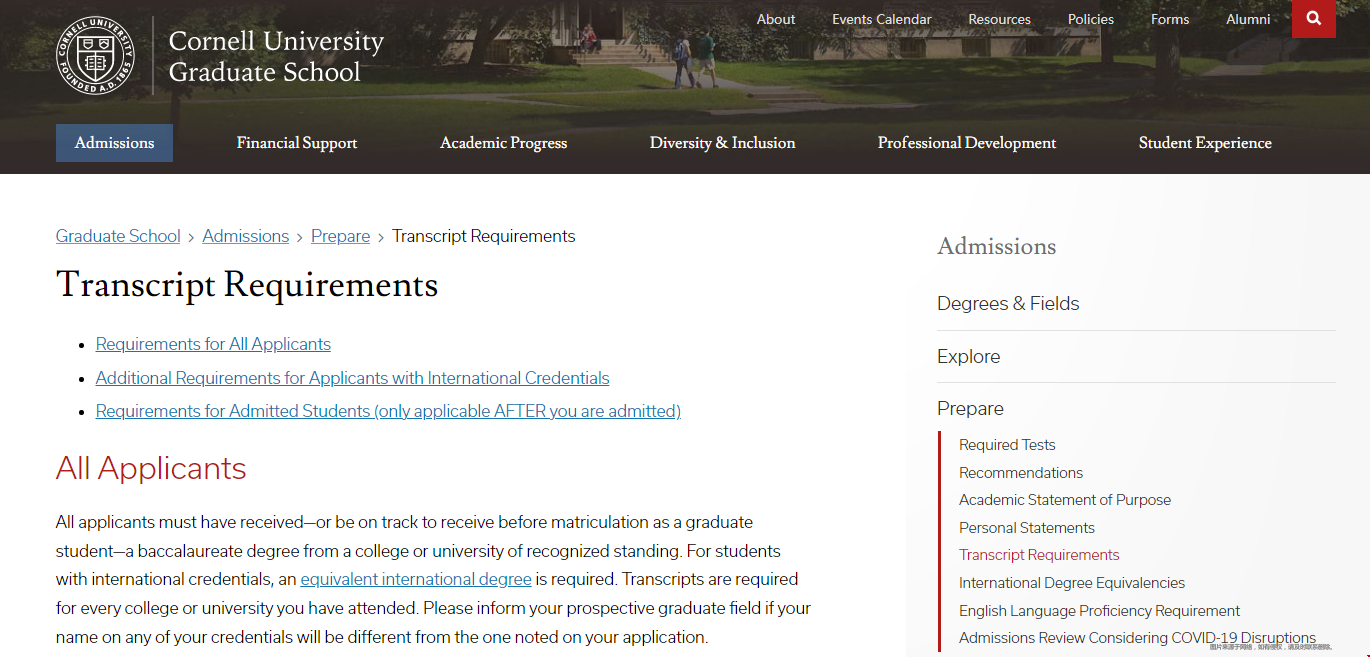Open the Policies menu item

pyautogui.click(x=1091, y=19)
